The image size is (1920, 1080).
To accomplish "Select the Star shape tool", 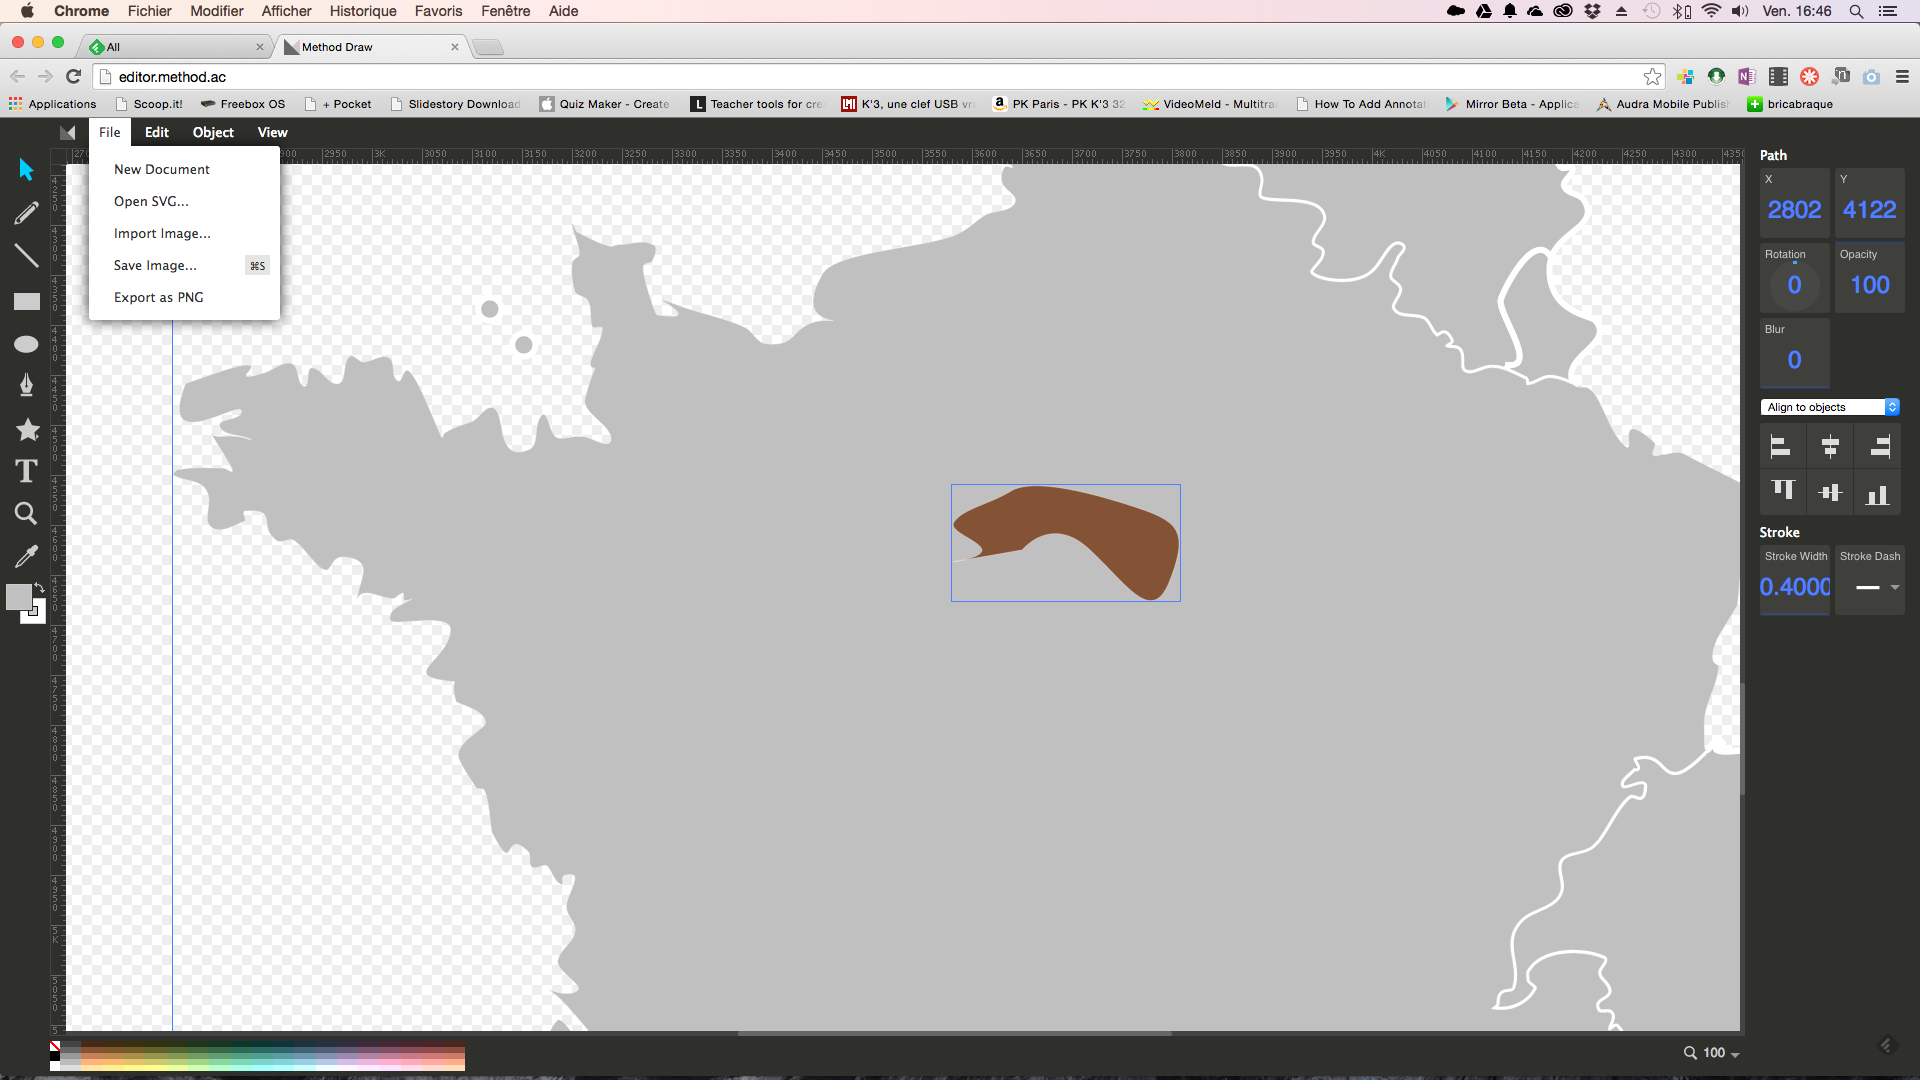I will pos(27,429).
